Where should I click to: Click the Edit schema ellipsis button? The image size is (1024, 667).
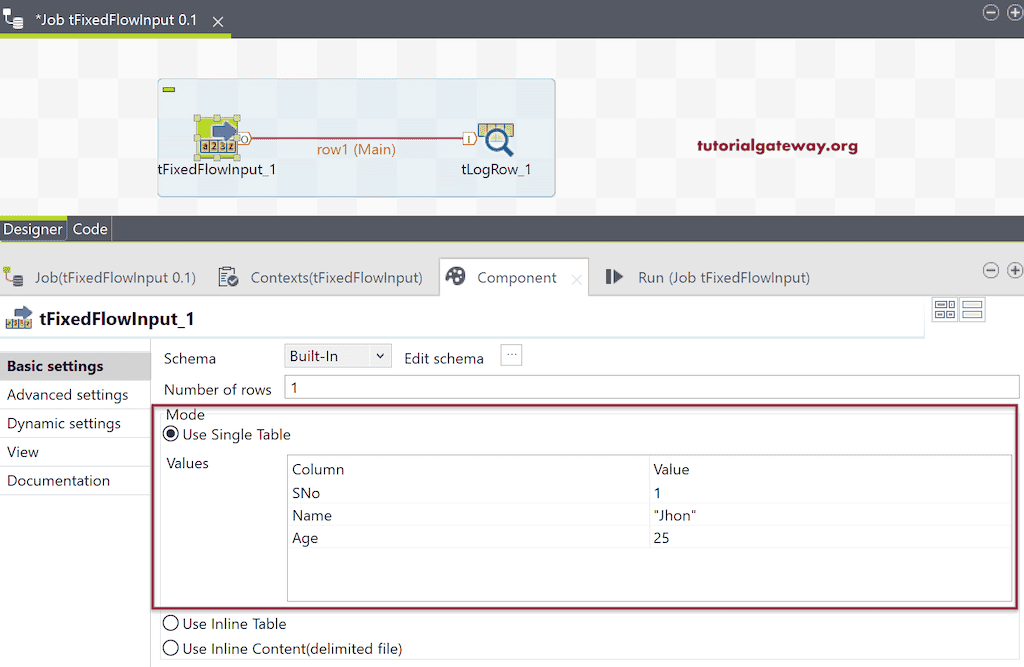[x=511, y=355]
